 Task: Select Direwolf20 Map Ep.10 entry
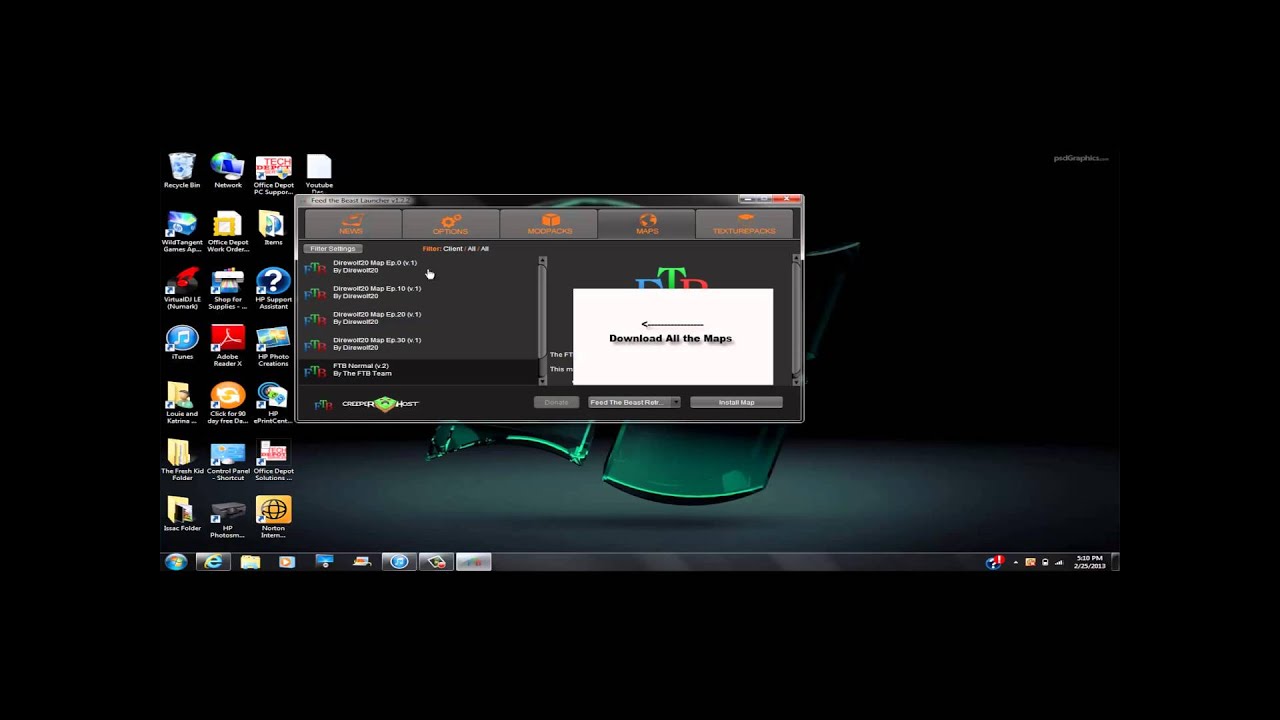pyautogui.click(x=420, y=292)
